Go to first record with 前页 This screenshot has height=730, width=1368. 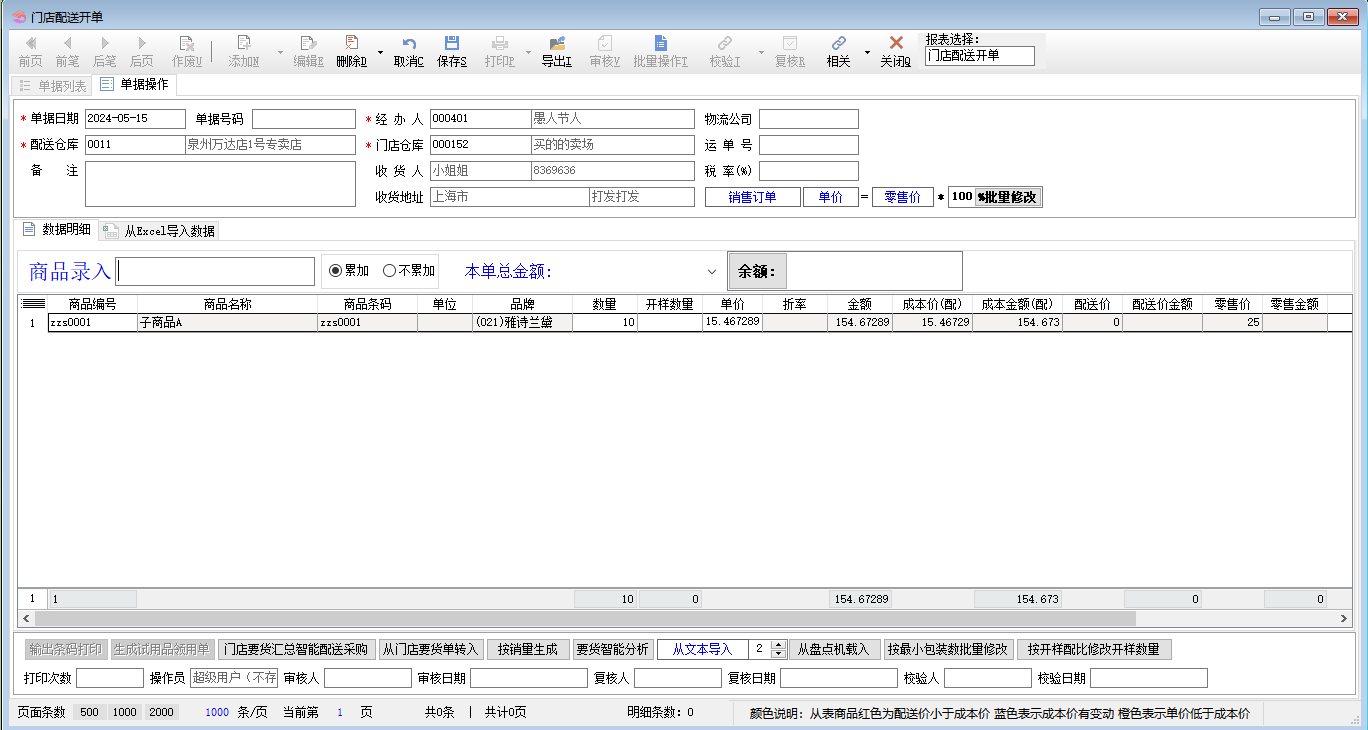(30, 51)
